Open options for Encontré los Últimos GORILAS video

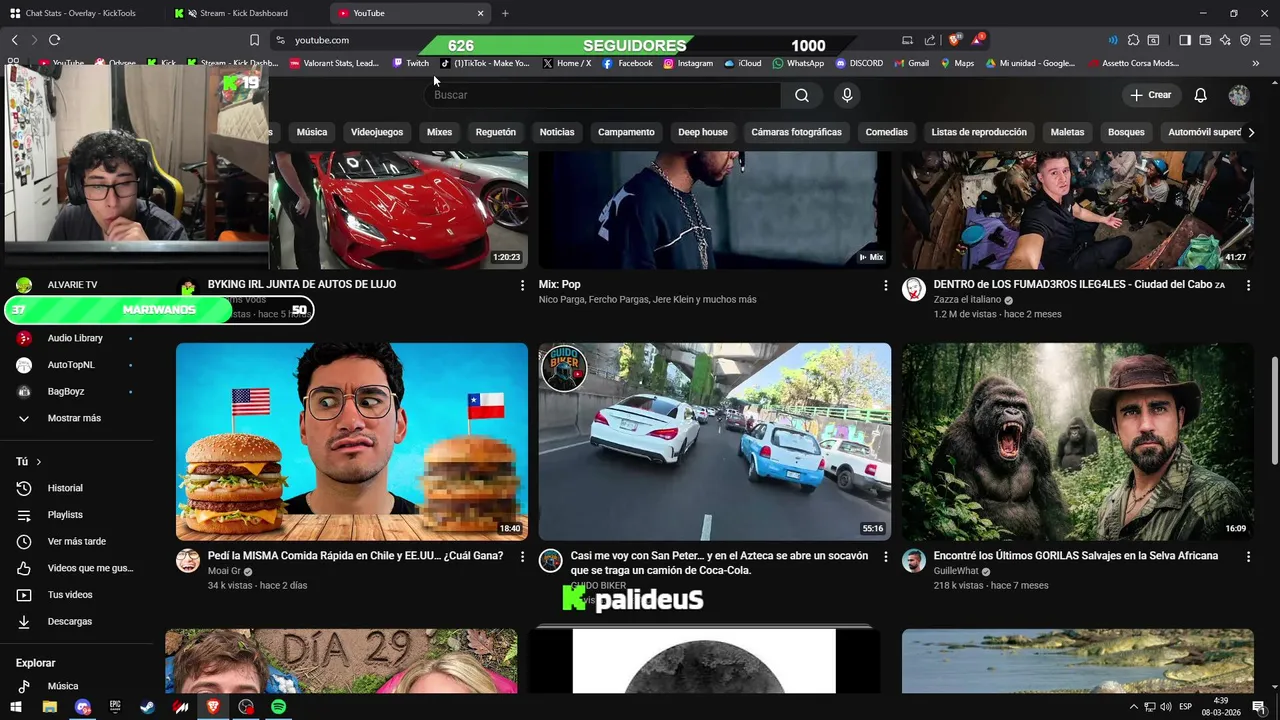point(1248,556)
